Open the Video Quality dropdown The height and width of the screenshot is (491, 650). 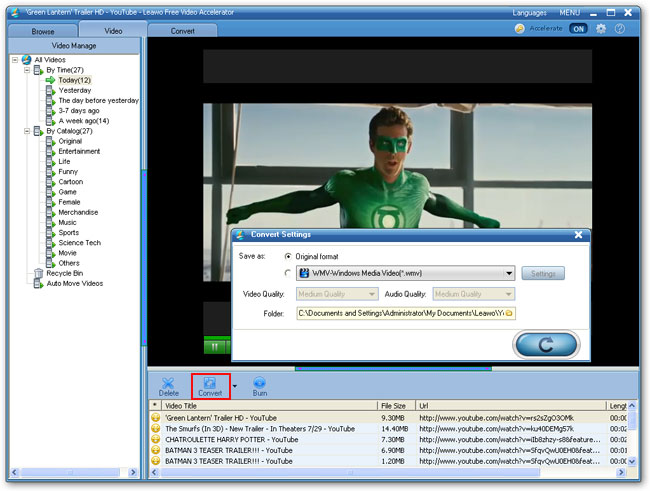click(x=372, y=294)
